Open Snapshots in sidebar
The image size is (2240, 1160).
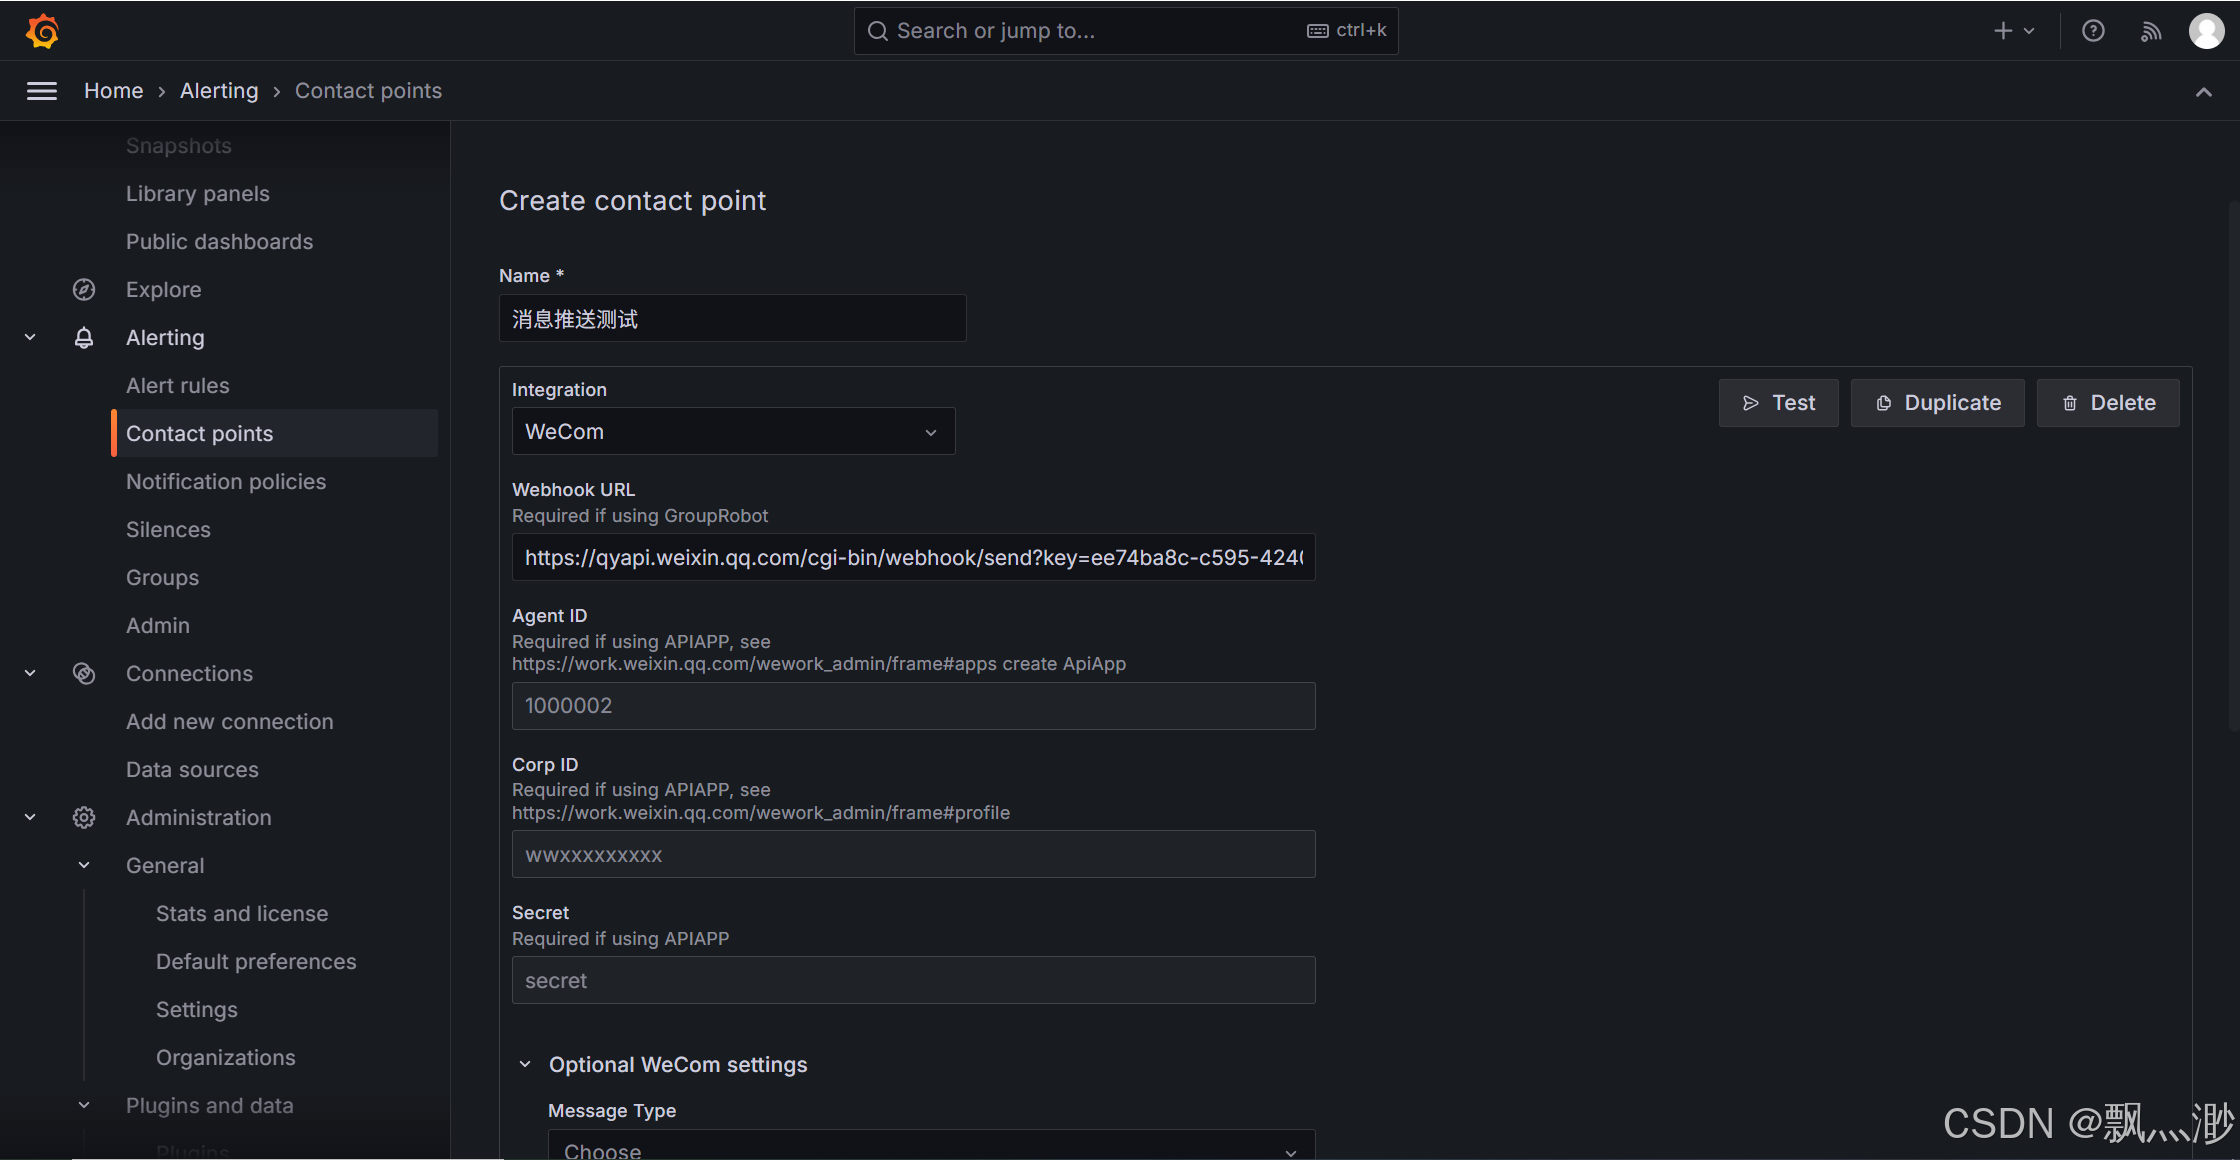pyautogui.click(x=179, y=146)
